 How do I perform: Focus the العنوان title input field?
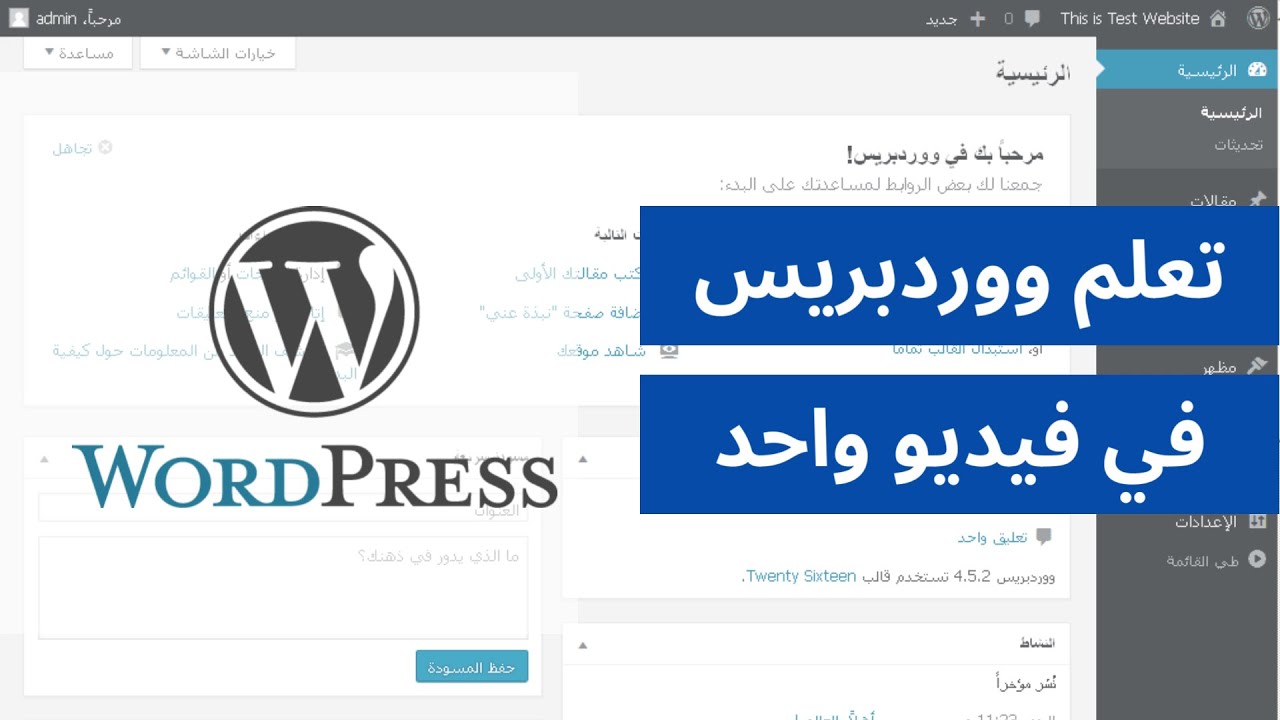(283, 508)
